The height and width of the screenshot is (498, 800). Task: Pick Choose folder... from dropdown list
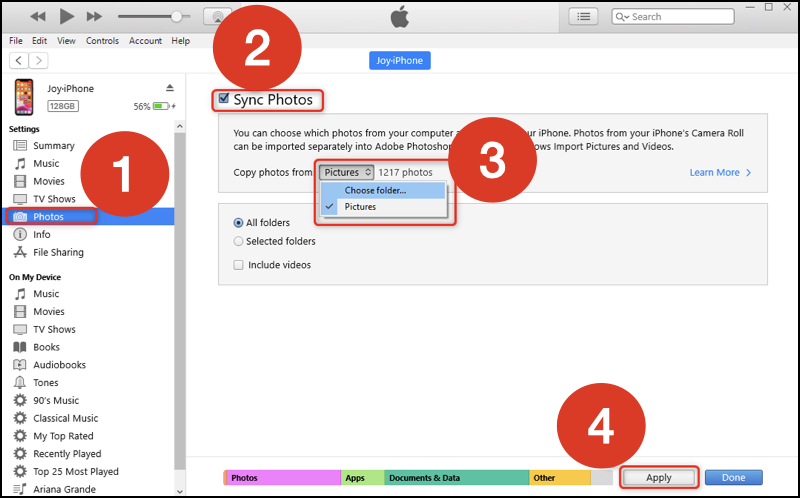point(375,190)
